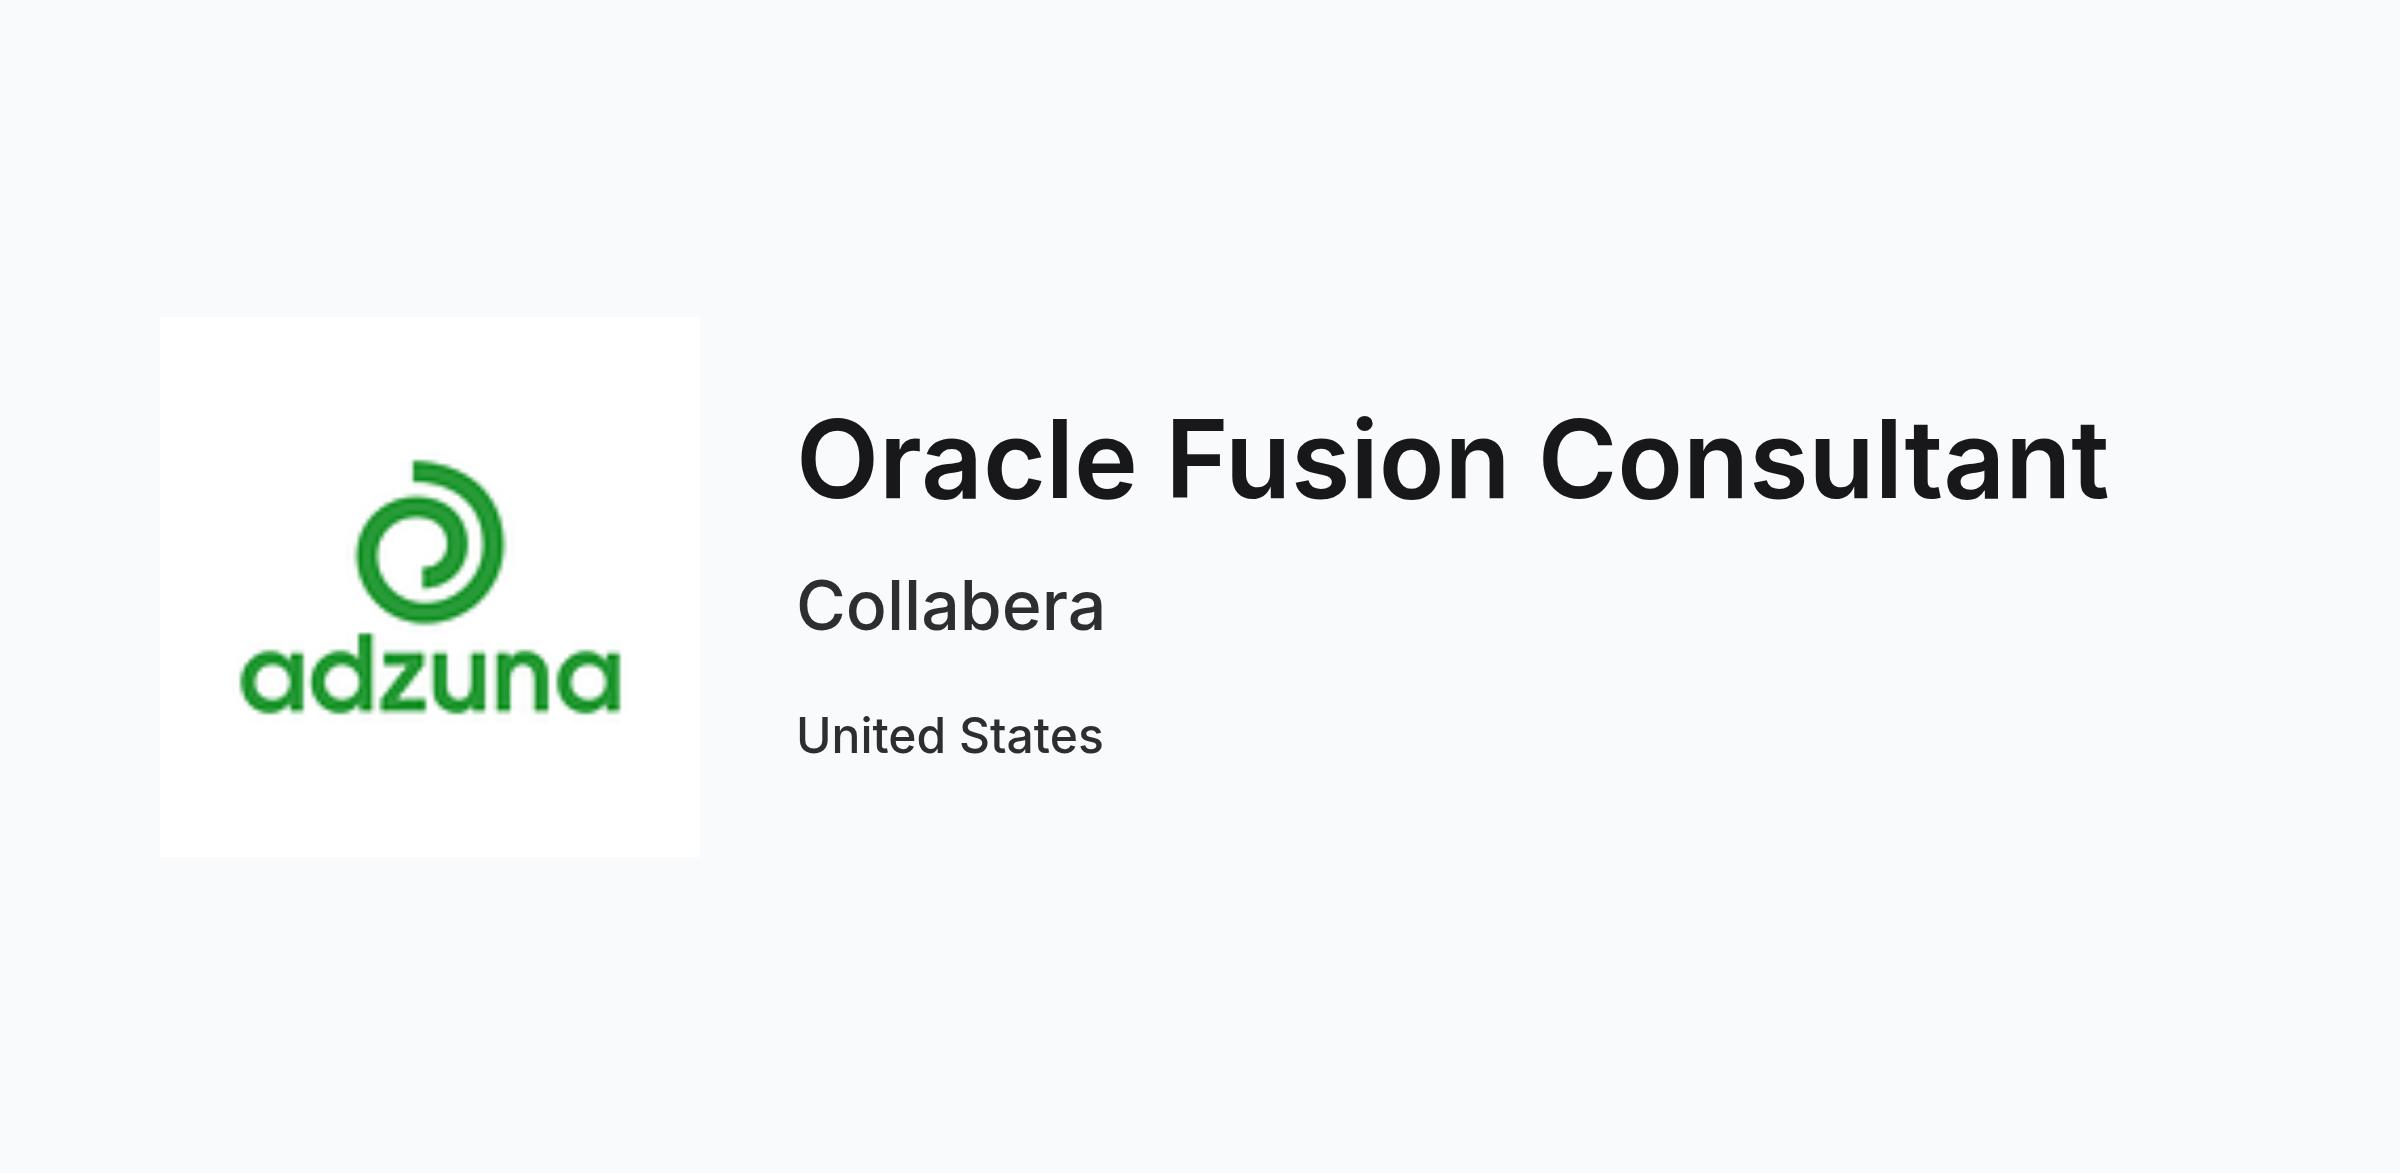Select the white Adzuna logo tile
Viewport: 2400px width, 1173px height.
(x=430, y=587)
